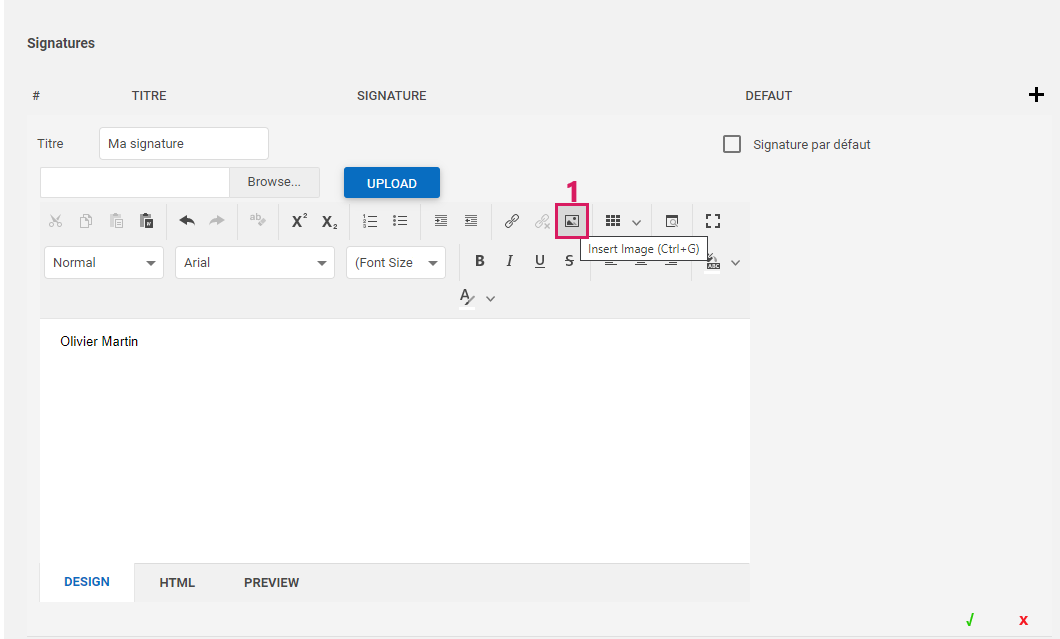This screenshot has height=639, width=1060.
Task: Click the Browse... button
Action: 274,182
